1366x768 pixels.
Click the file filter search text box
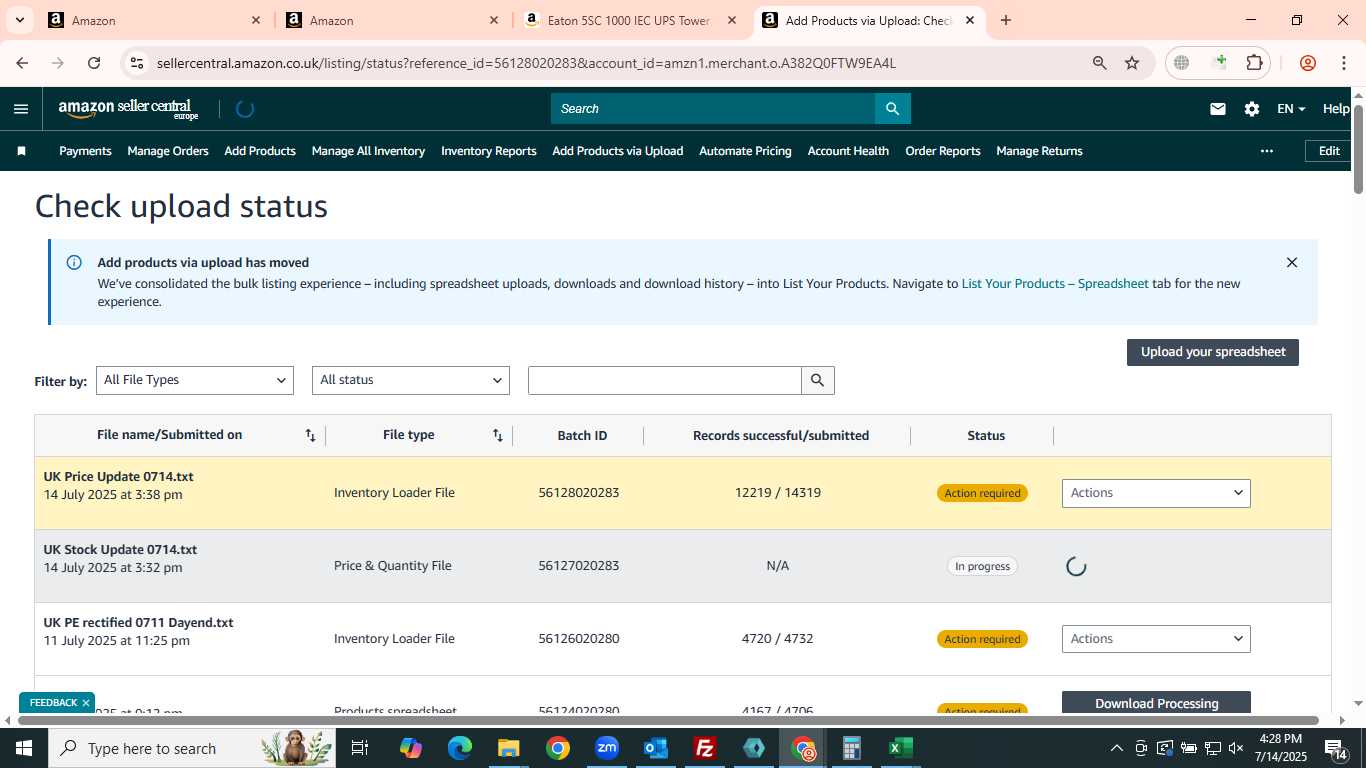(x=665, y=380)
